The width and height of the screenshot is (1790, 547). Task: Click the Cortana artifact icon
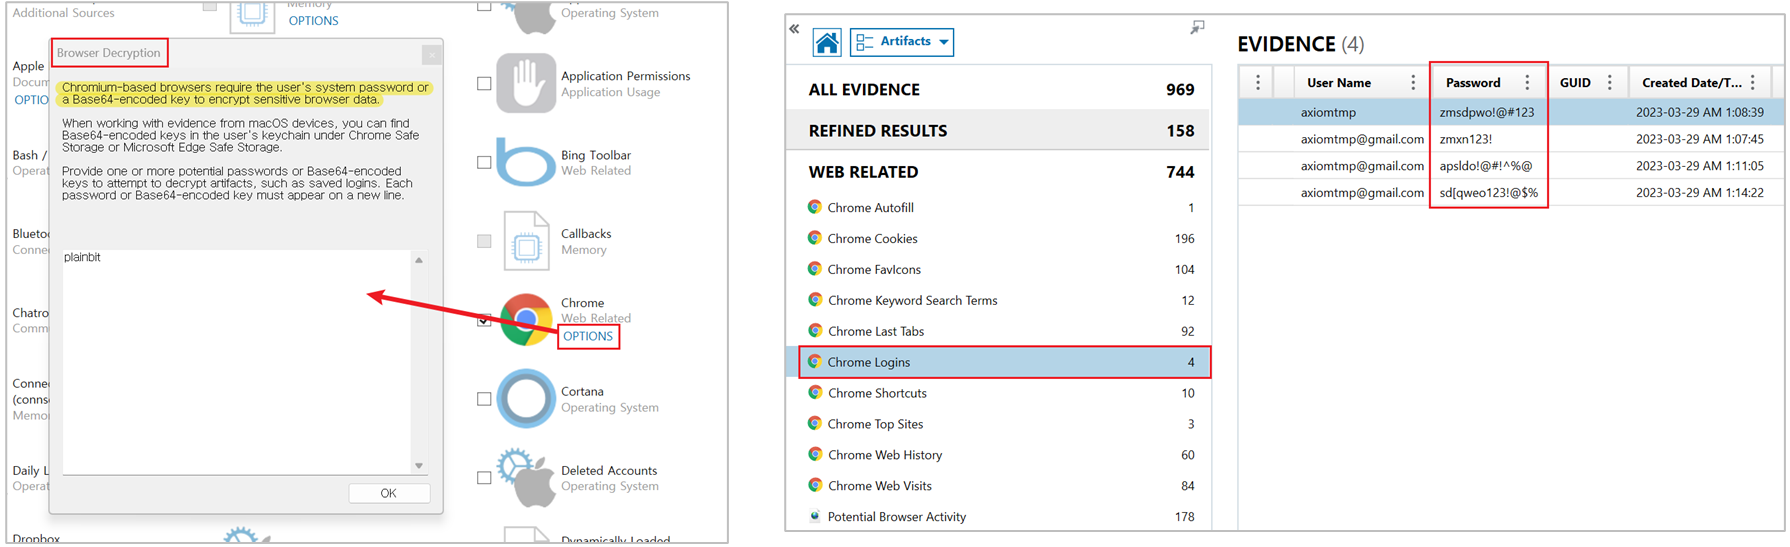(x=526, y=398)
